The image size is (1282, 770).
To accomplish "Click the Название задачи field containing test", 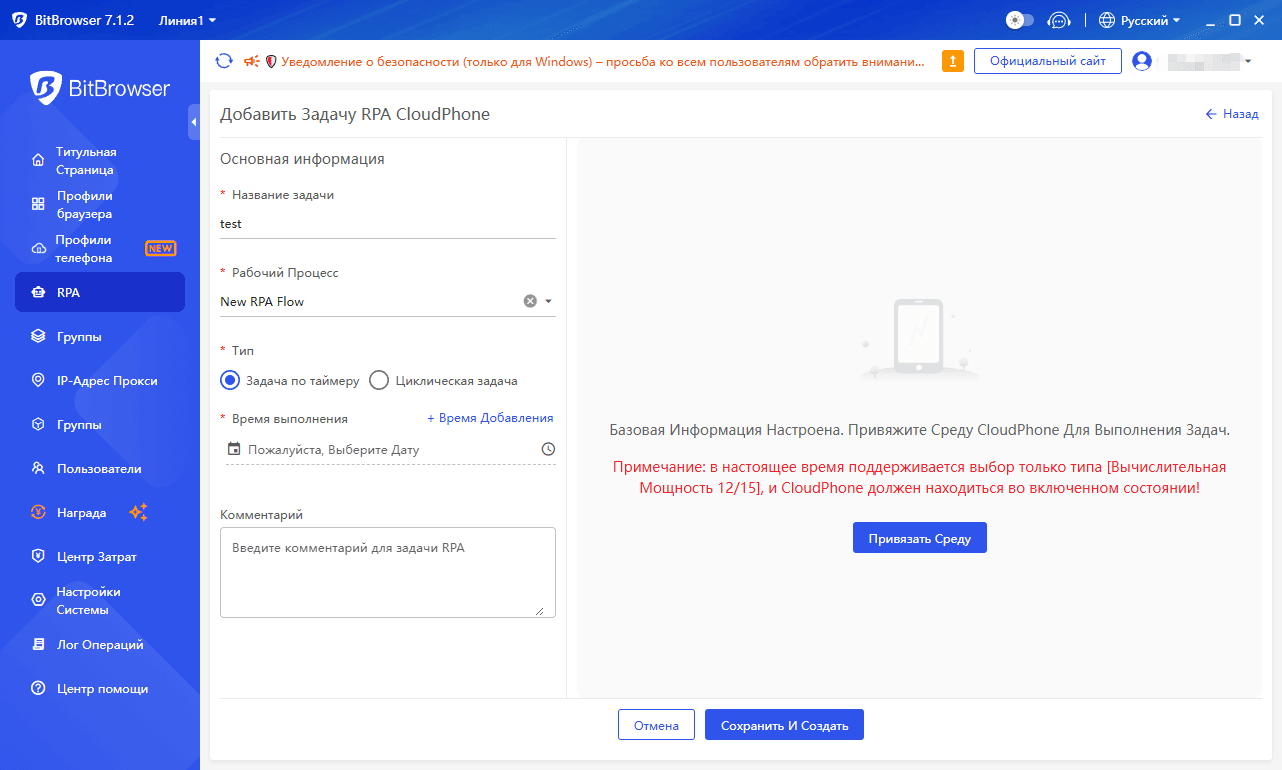I will [388, 224].
